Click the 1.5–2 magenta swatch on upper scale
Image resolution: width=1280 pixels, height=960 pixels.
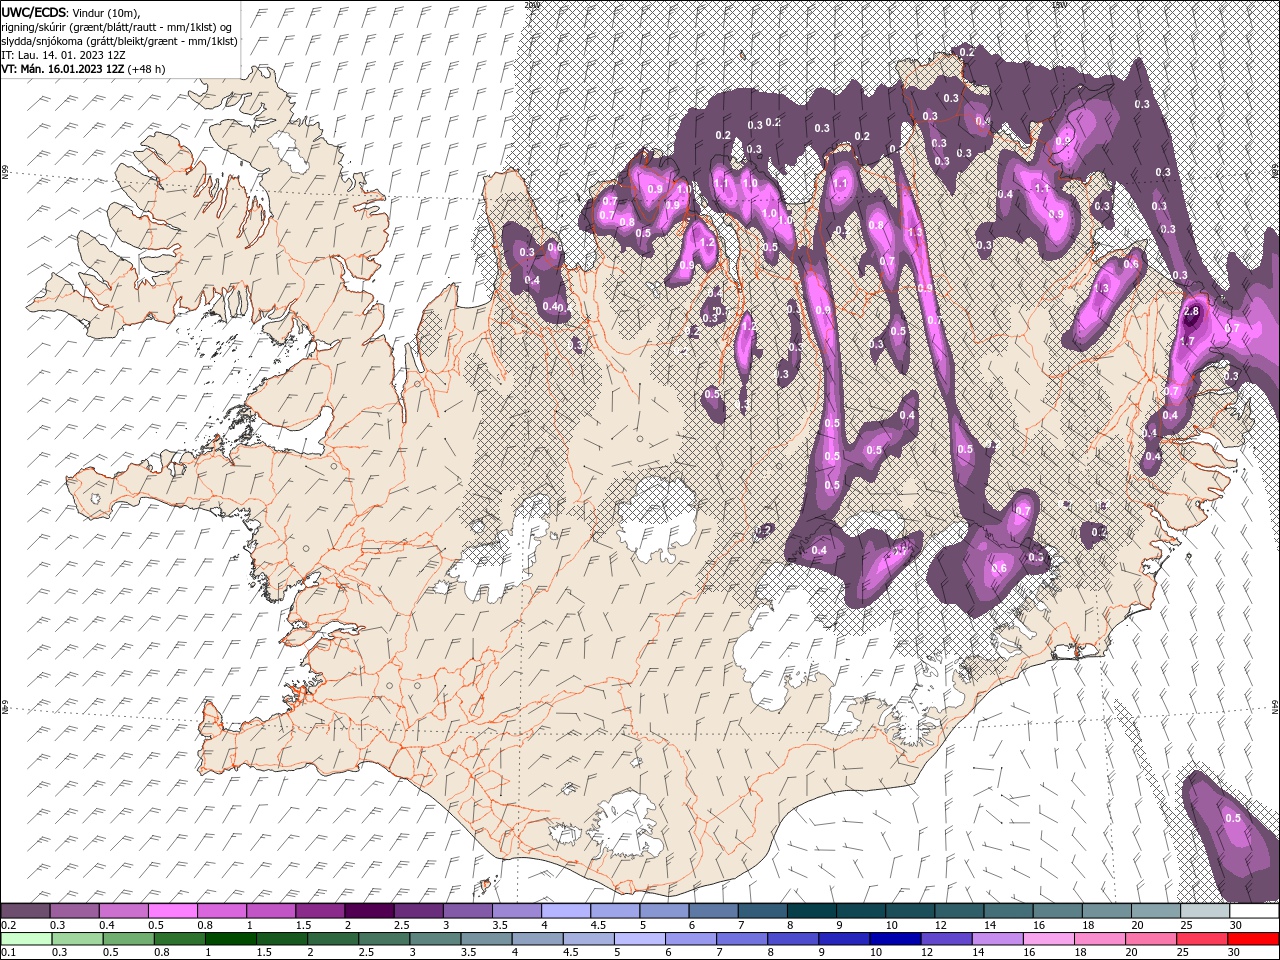coord(320,910)
